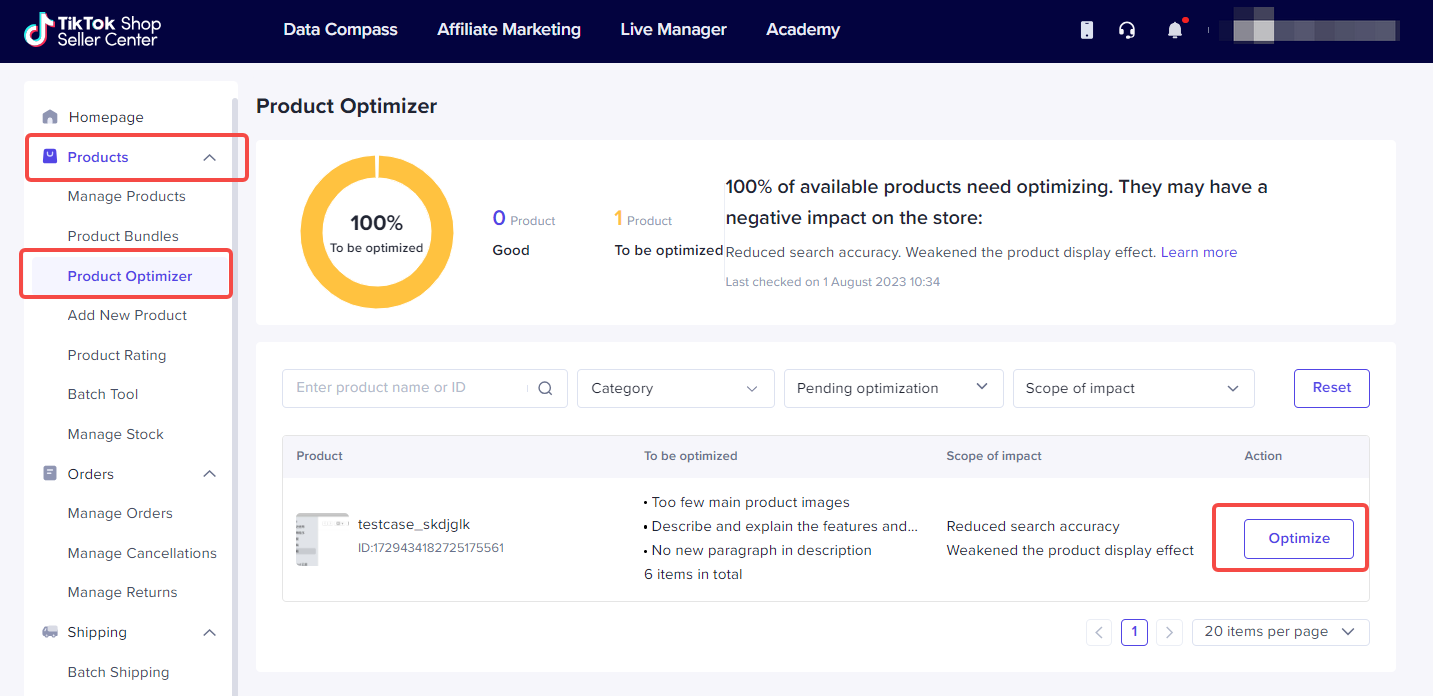Open Batch Shipping in sidebar
1433x696 pixels.
tap(119, 672)
